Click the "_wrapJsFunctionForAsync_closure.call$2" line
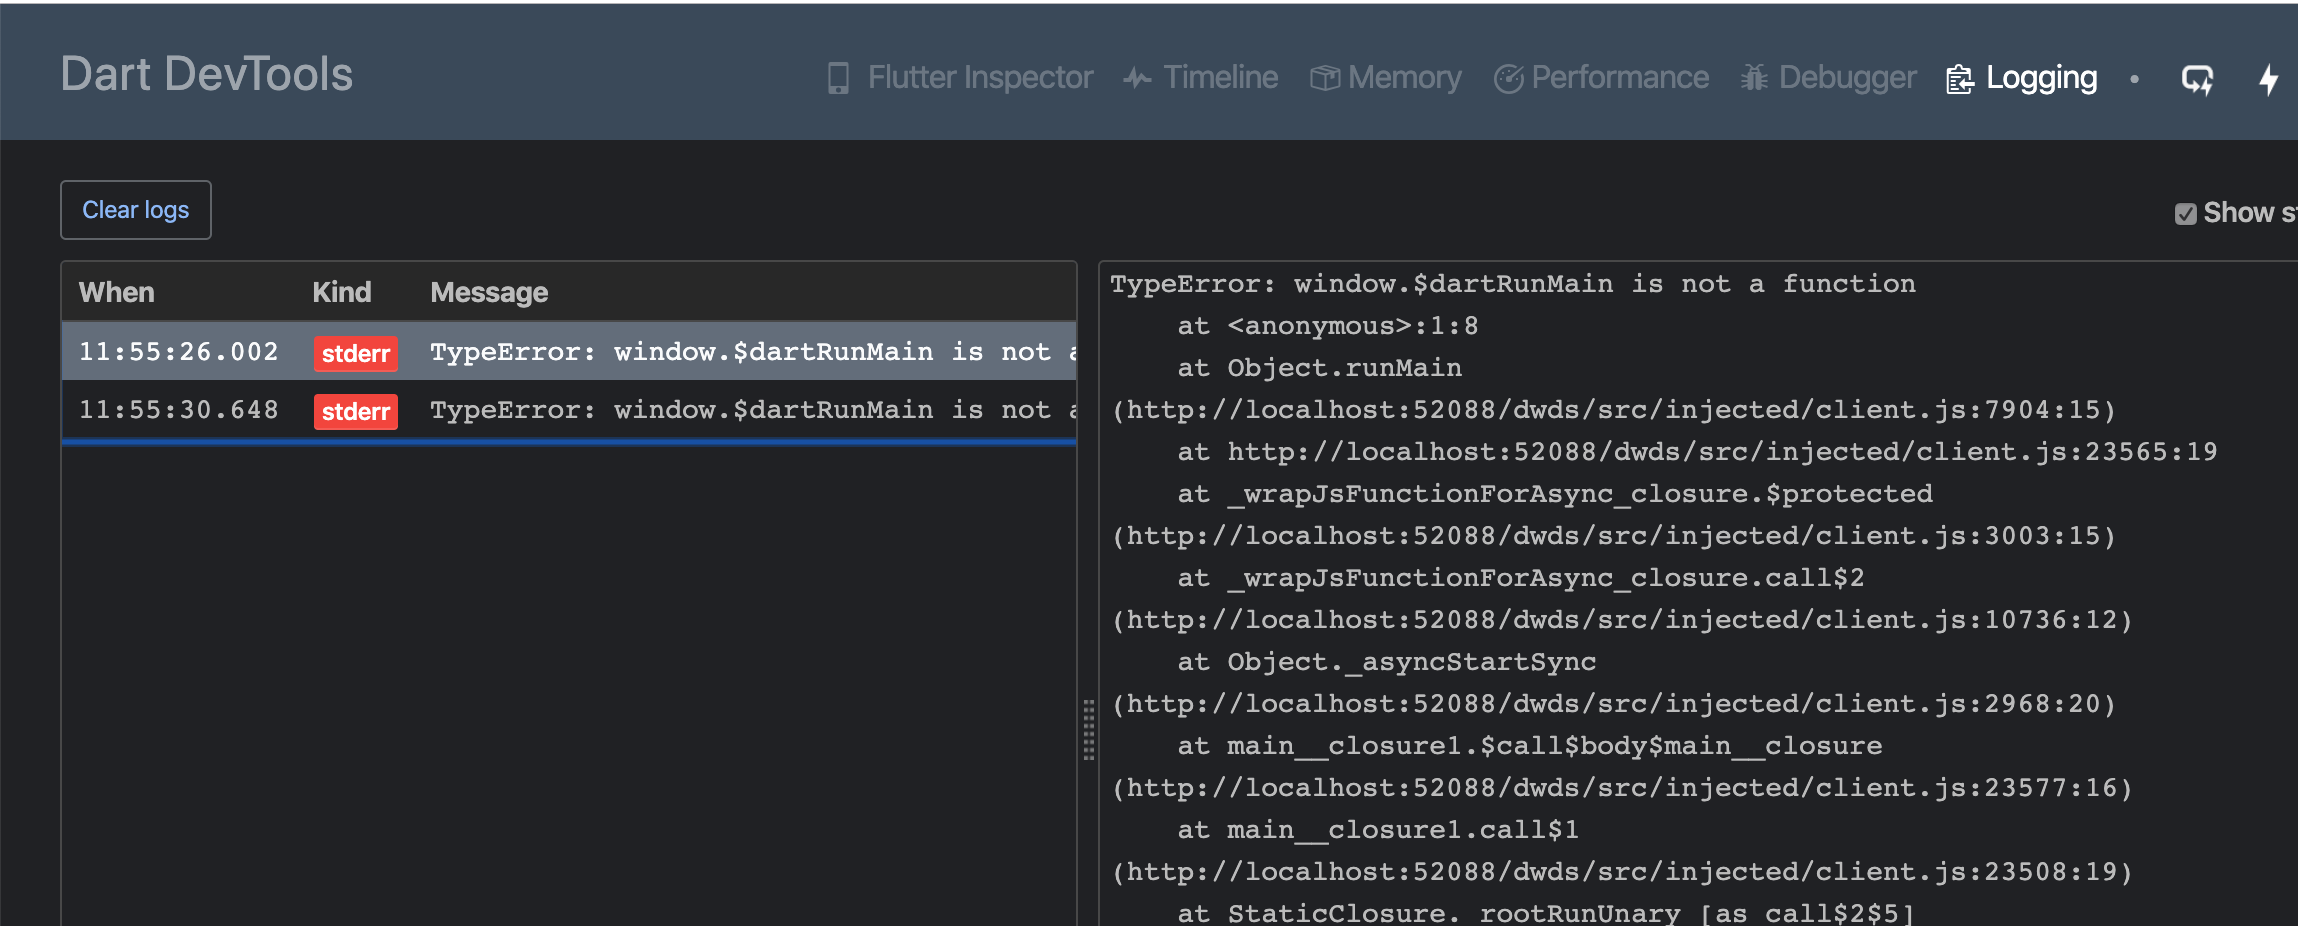This screenshot has height=926, width=2298. coord(1521,578)
